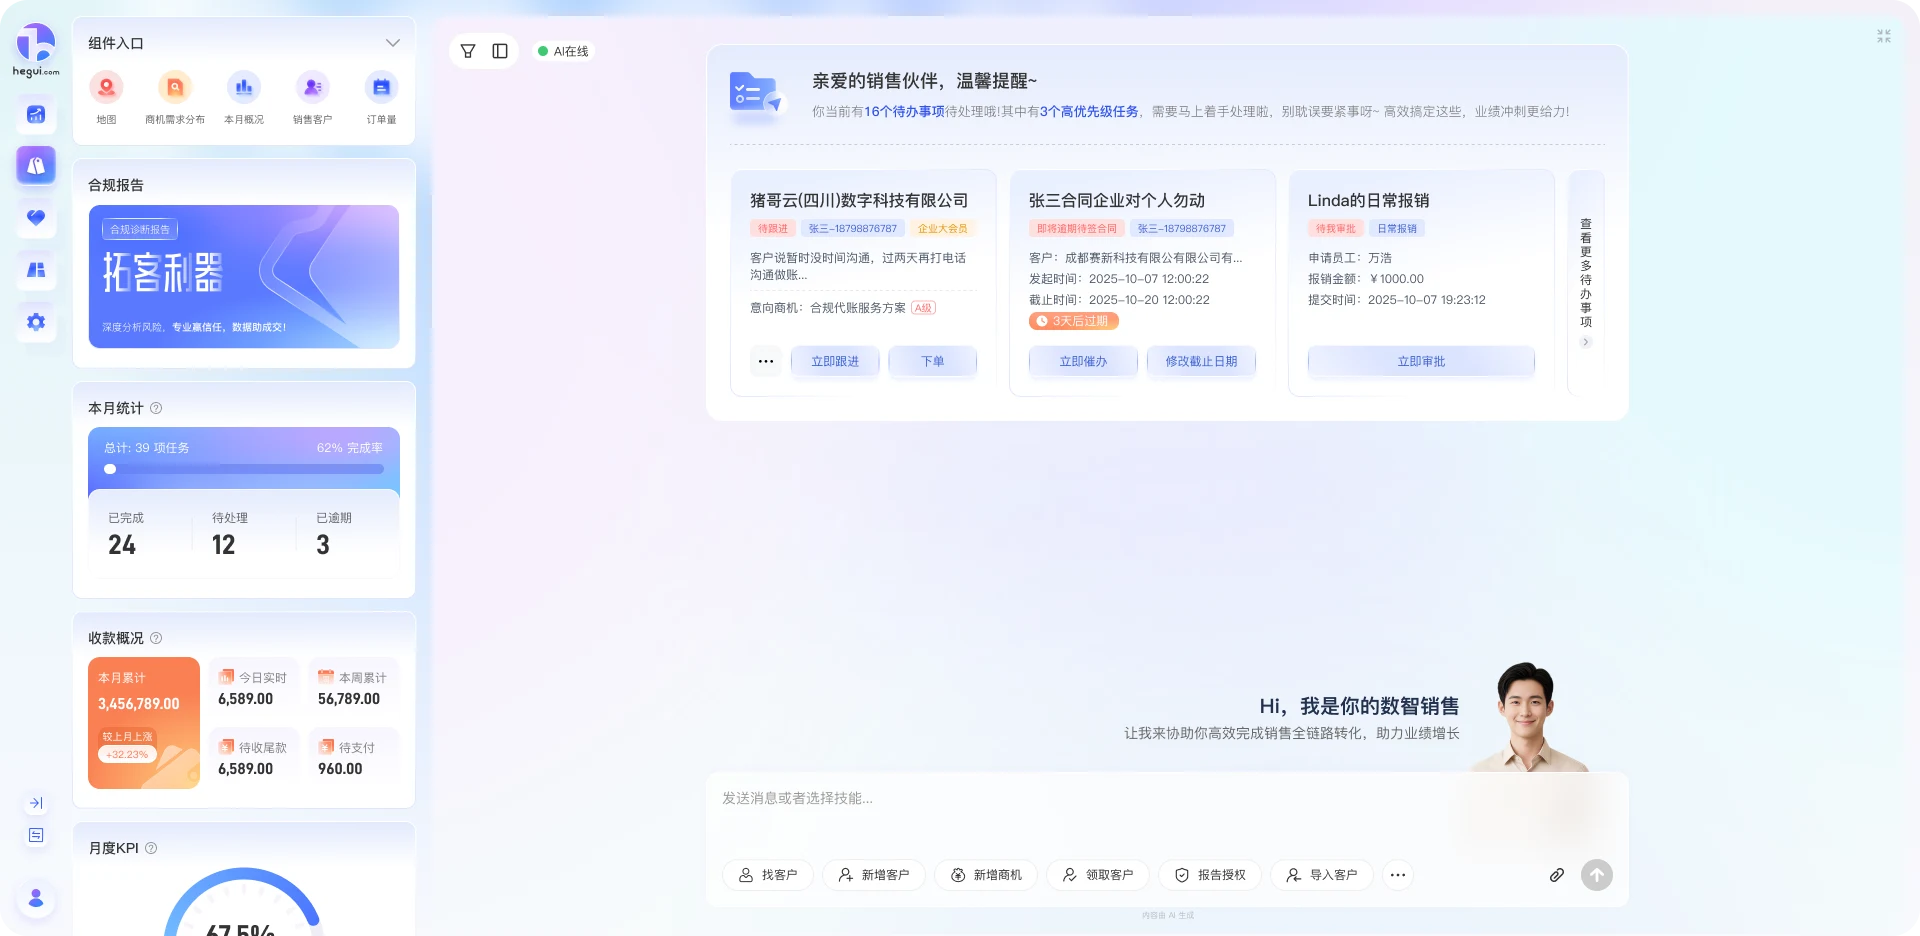Select the 新增客户 skill chip

point(874,875)
